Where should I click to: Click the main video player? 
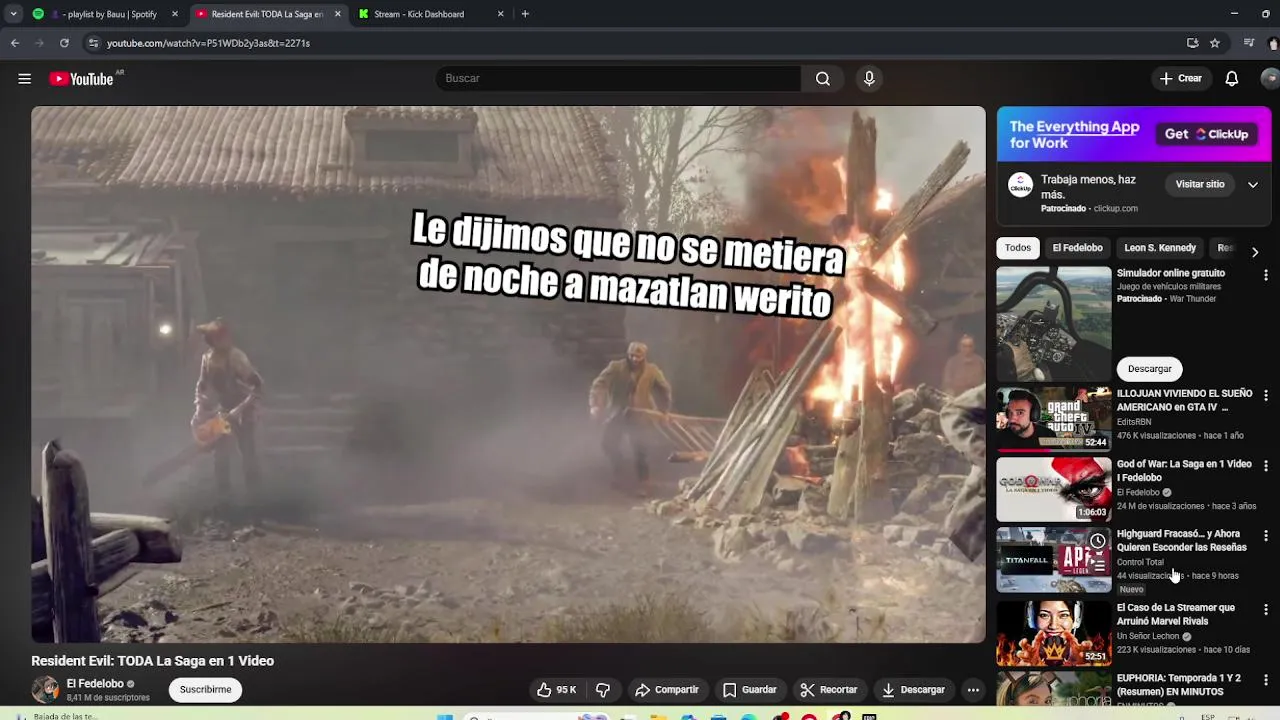point(508,374)
